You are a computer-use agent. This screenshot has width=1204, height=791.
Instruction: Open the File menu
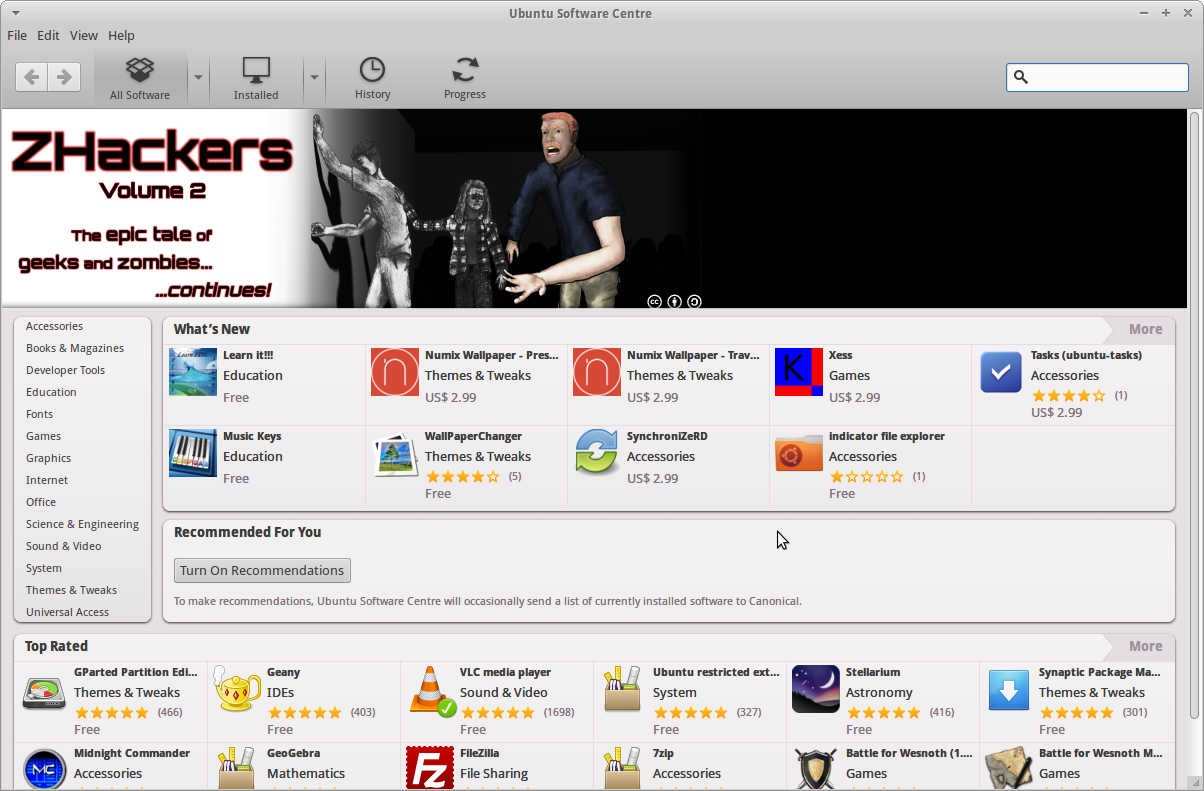pyautogui.click(x=17, y=35)
